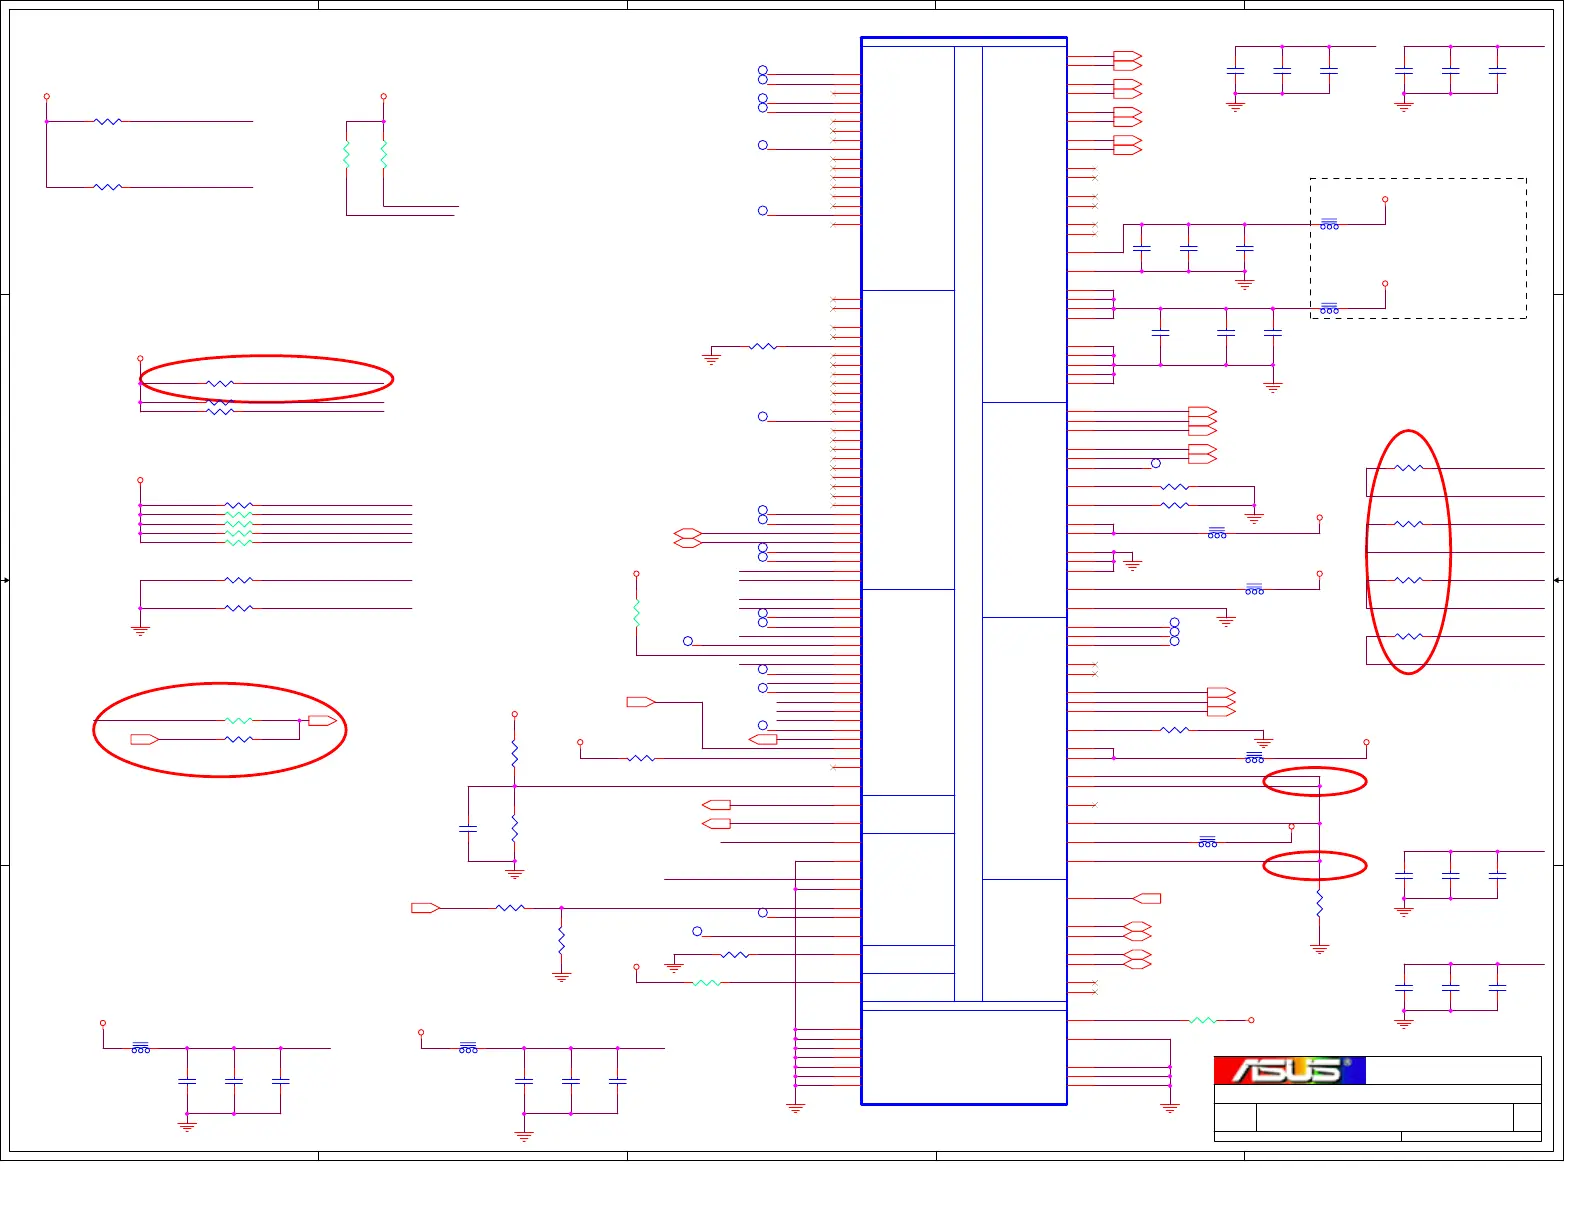Select the tall red ellipse around four resistors
The height and width of the screenshot is (1224, 1584).
1408,552
